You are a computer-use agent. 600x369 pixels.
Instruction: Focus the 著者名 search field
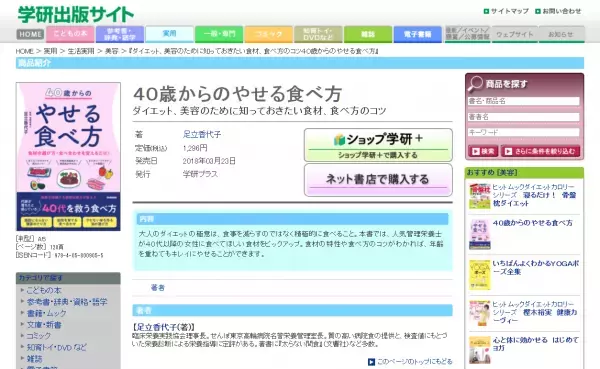[x=523, y=117]
